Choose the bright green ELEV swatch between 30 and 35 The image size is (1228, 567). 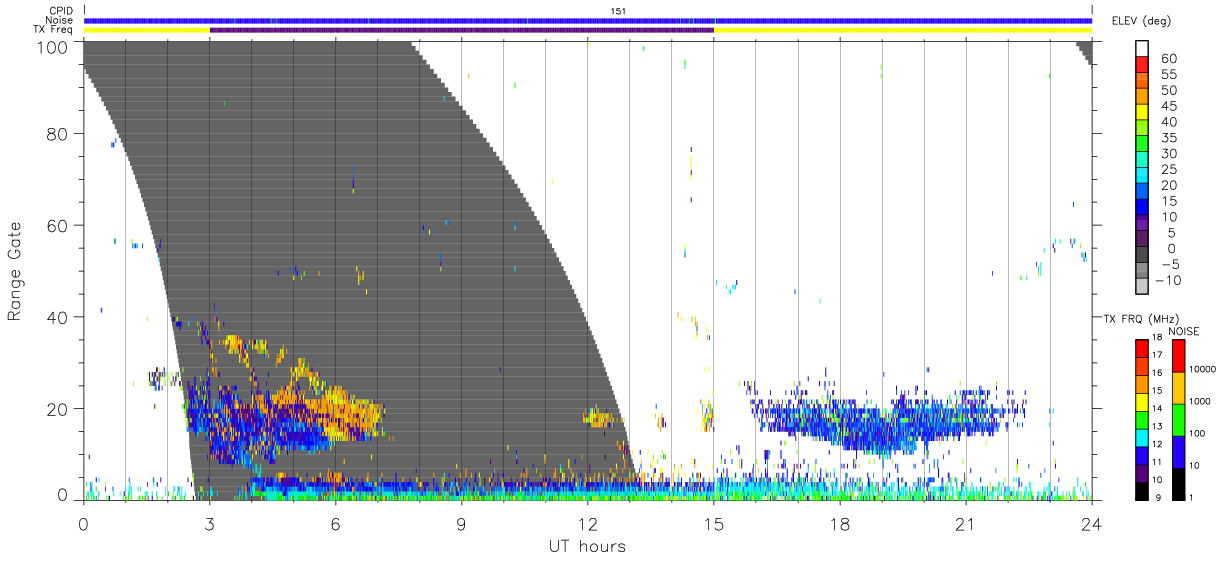(1142, 143)
